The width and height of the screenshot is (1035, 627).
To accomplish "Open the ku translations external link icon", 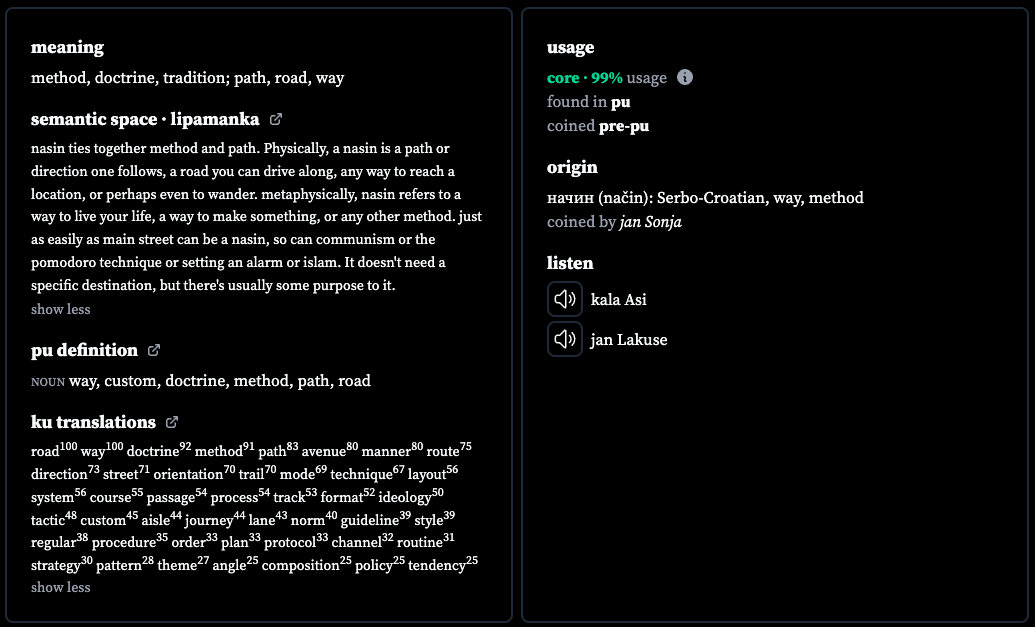I will click(x=172, y=422).
